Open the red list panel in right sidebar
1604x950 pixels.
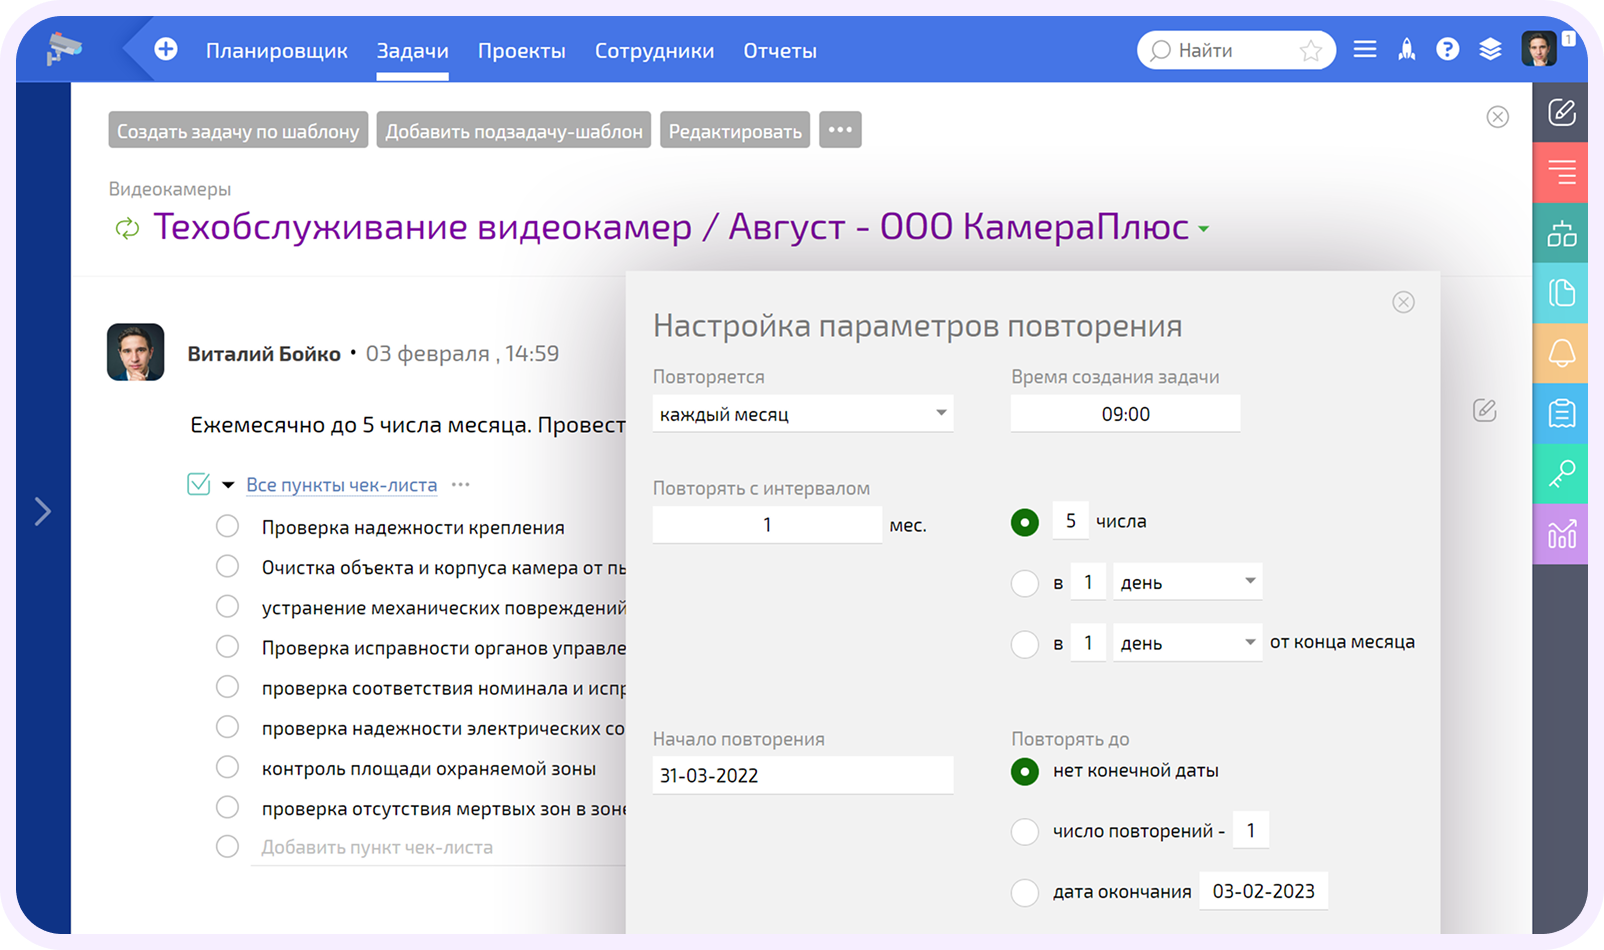point(1560,172)
